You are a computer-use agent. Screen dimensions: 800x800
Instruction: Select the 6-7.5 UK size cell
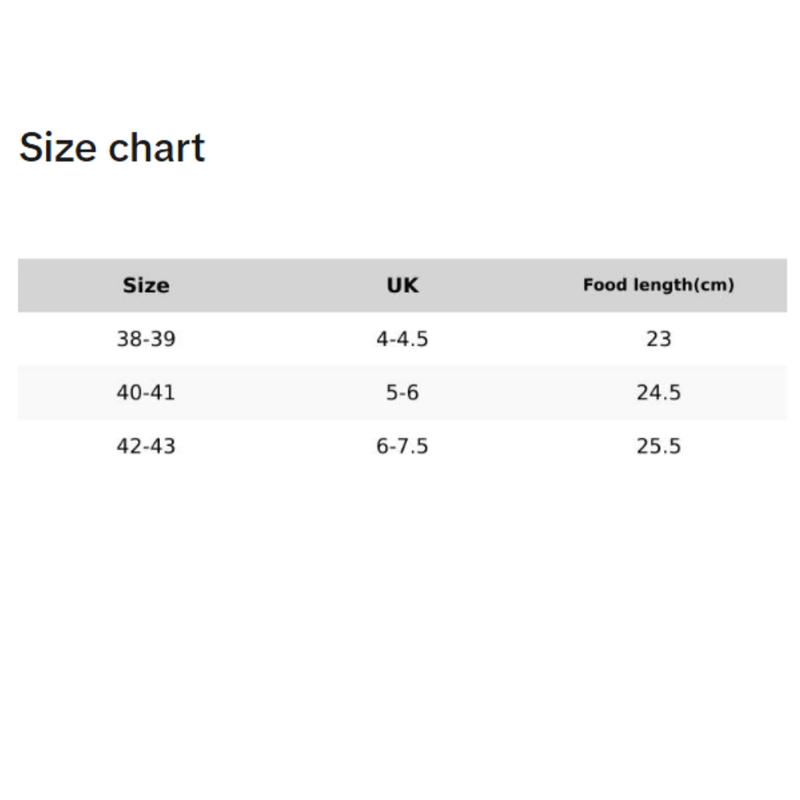[x=403, y=446]
